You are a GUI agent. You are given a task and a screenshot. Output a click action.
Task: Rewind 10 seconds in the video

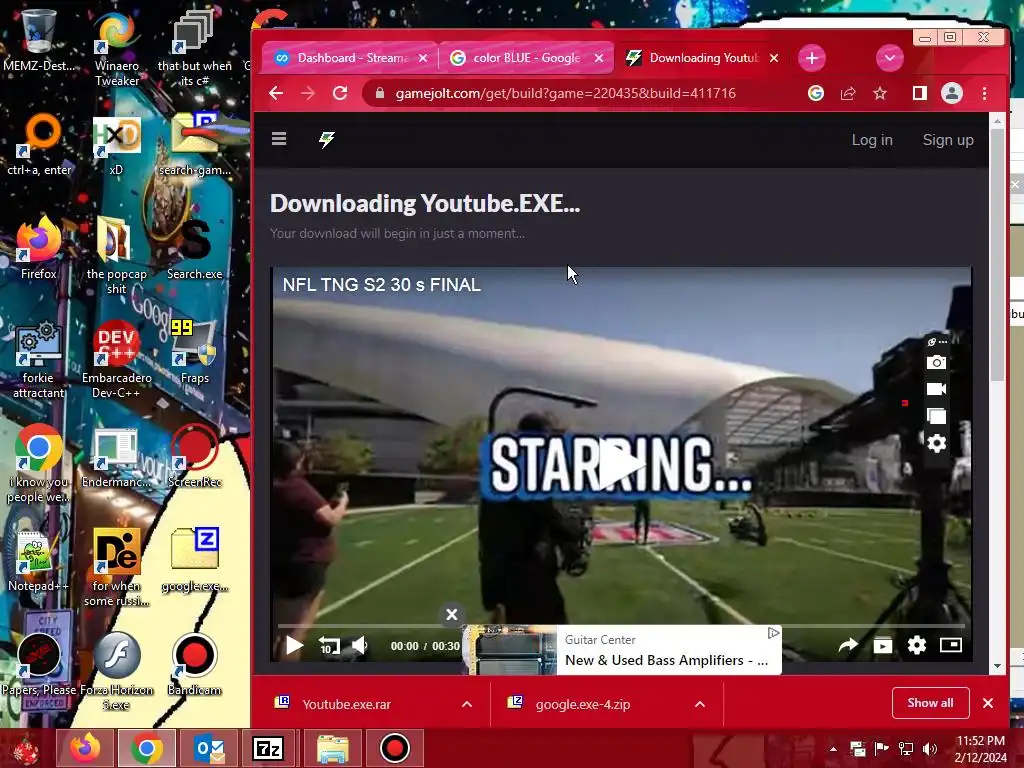point(329,646)
